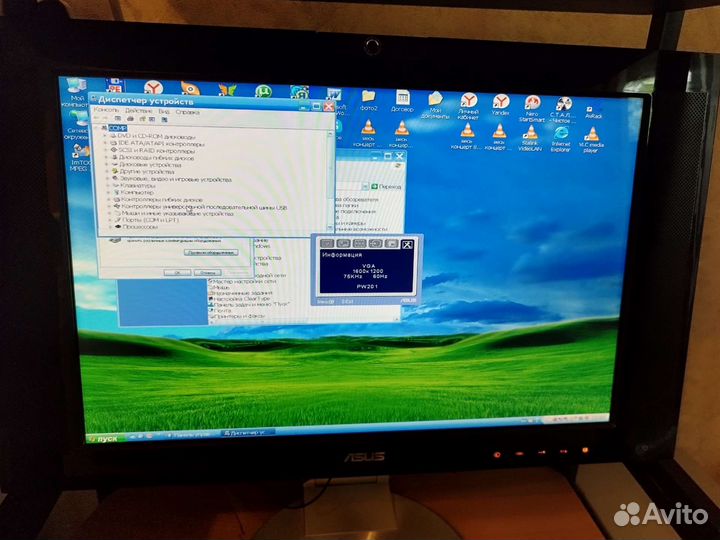
Task: Open Почта in Control Panel
Action: click(220, 310)
